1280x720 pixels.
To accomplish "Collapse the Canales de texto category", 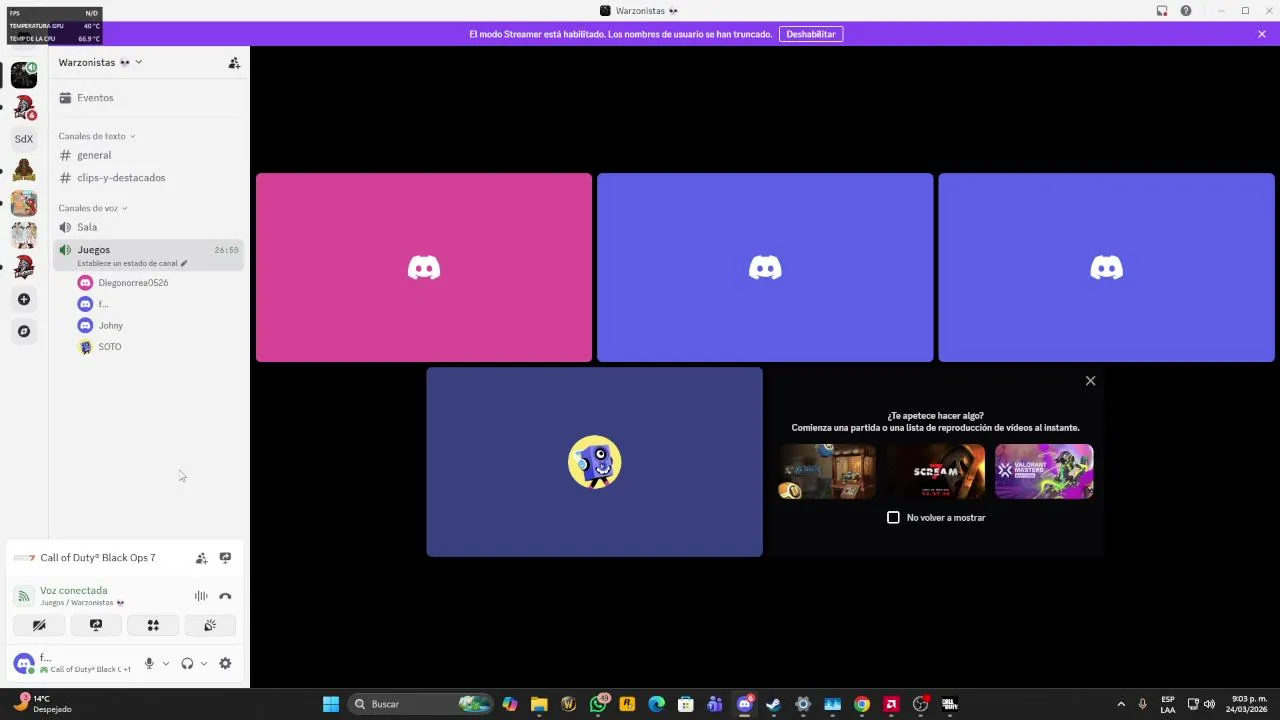I will [x=96, y=136].
